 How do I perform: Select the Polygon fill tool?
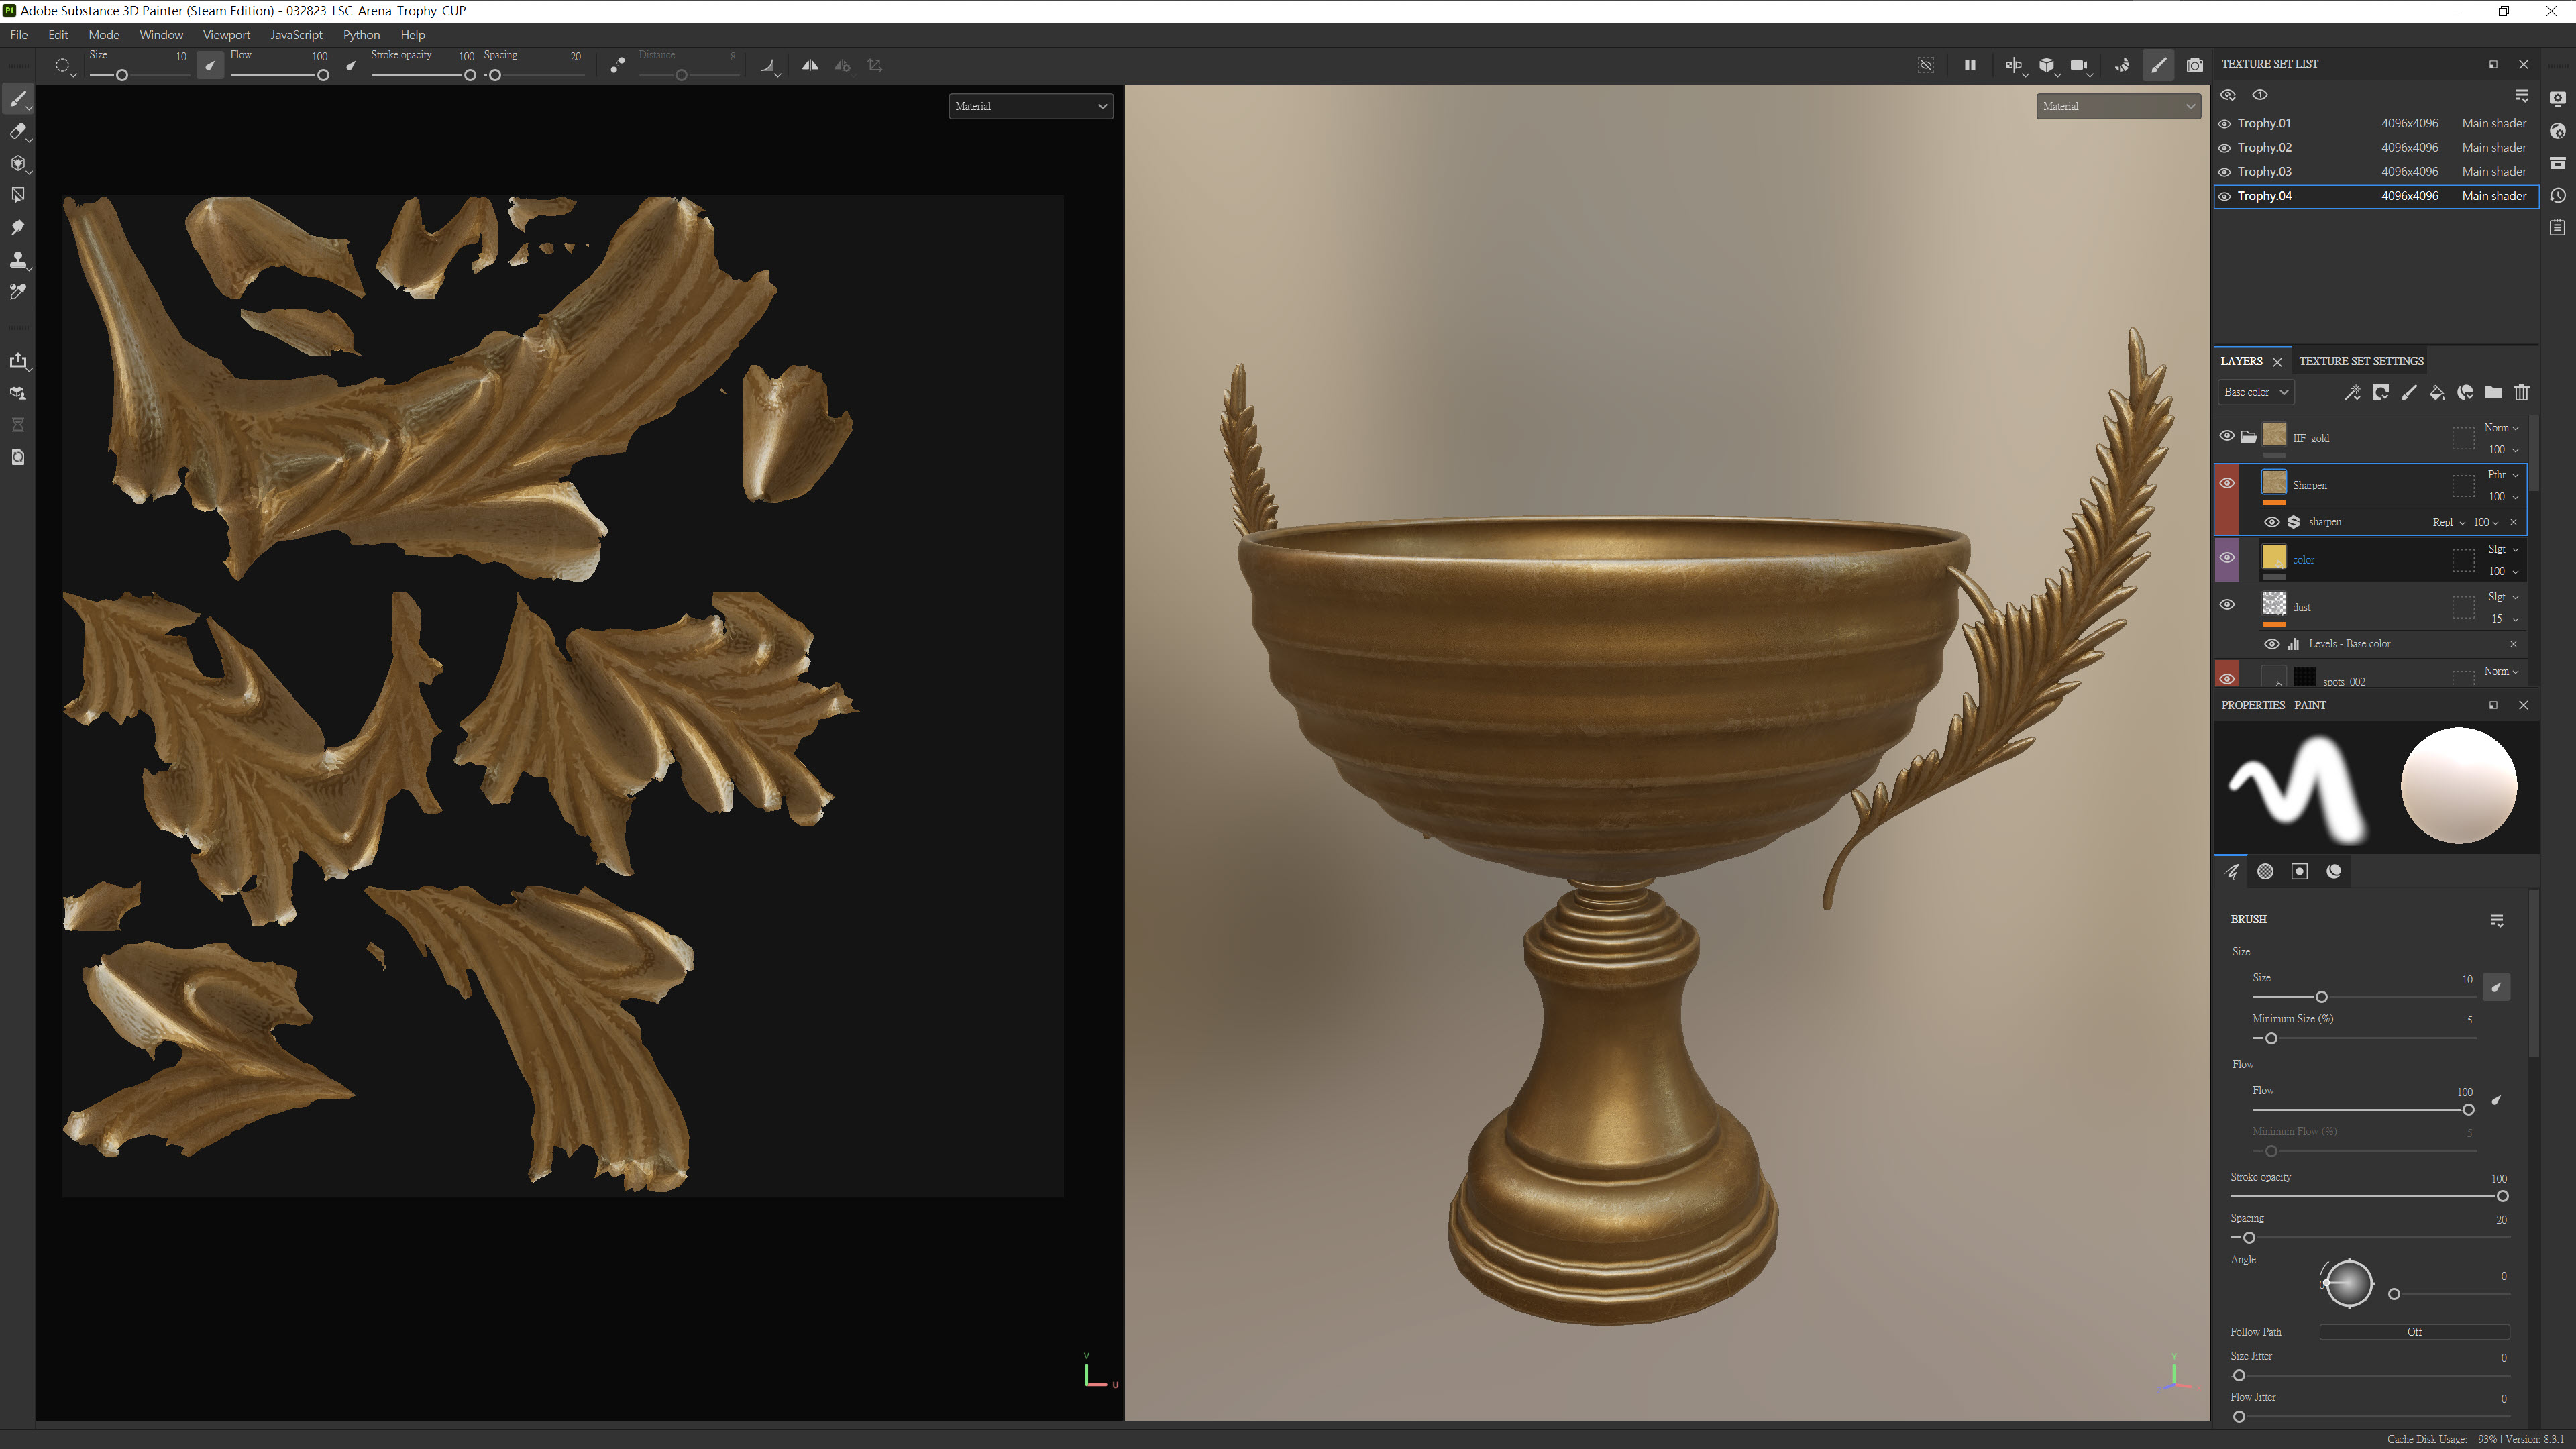click(x=17, y=195)
